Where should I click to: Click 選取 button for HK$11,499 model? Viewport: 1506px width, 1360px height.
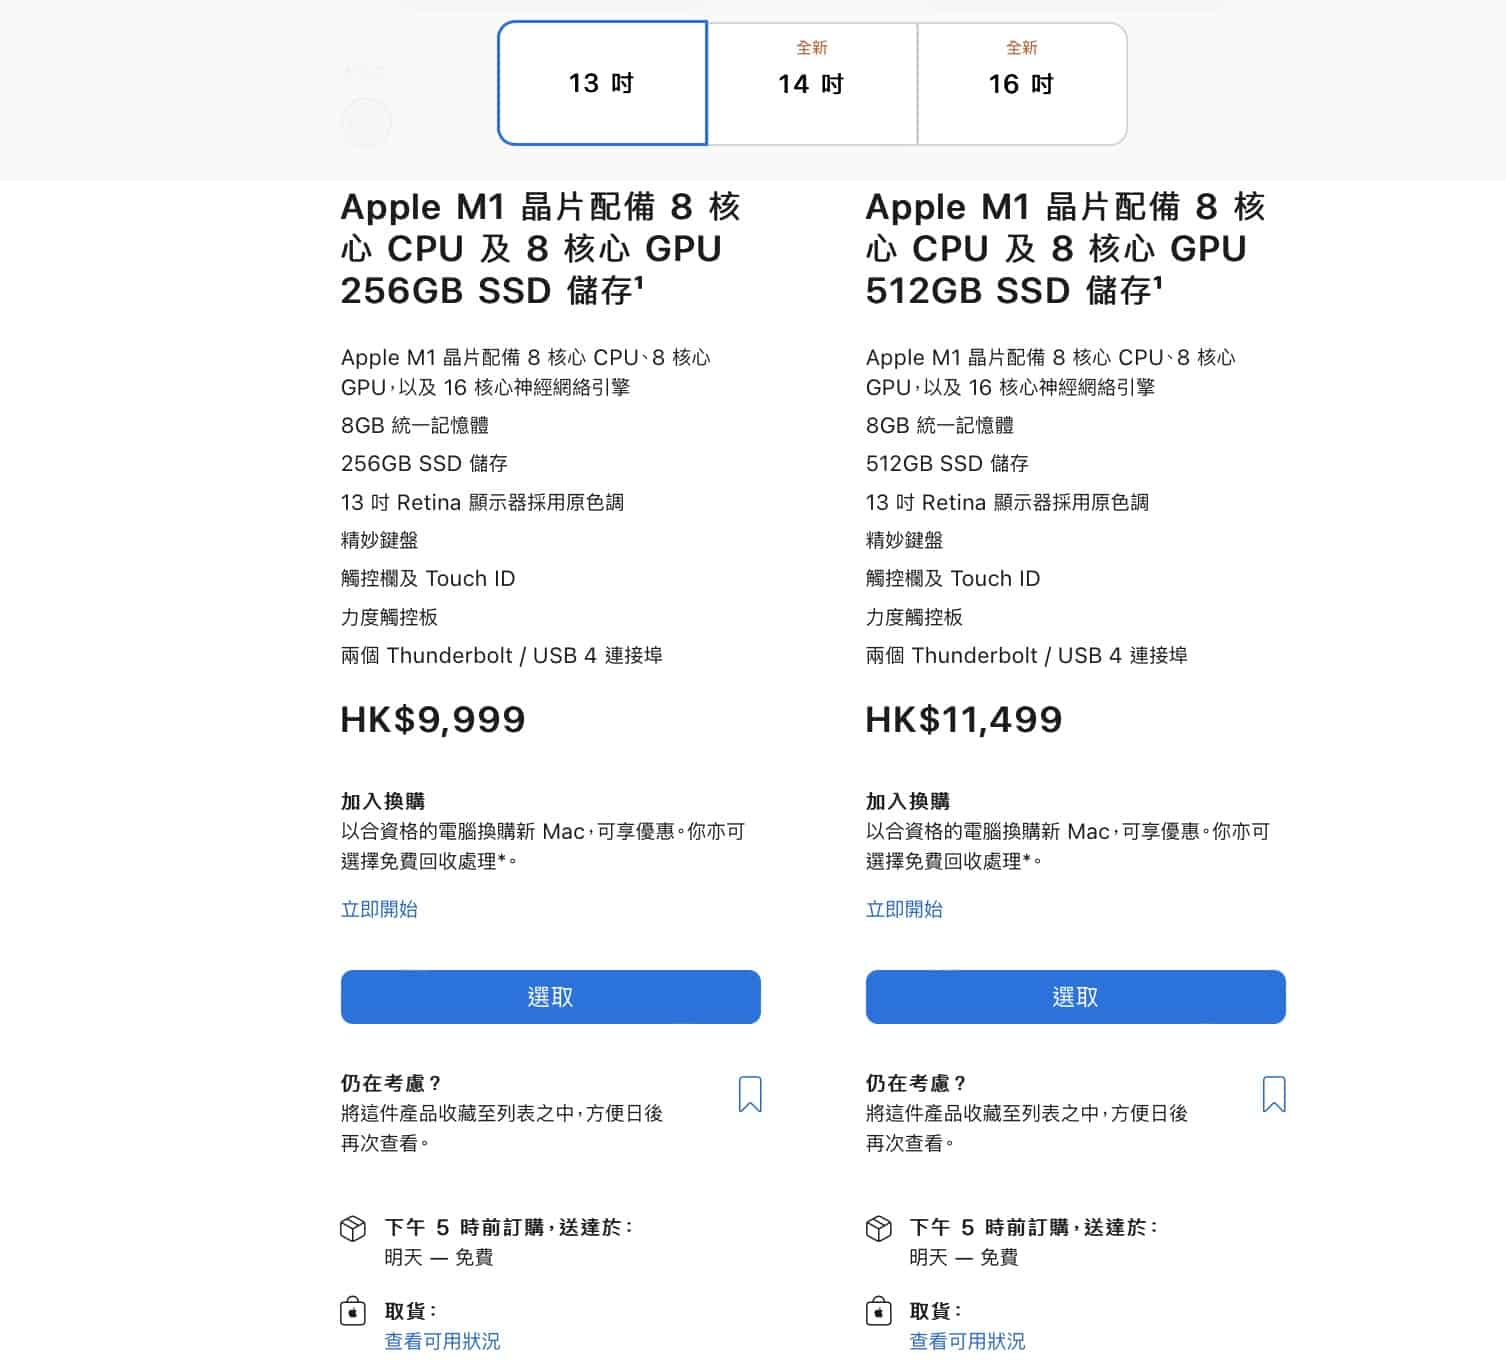1076,997
